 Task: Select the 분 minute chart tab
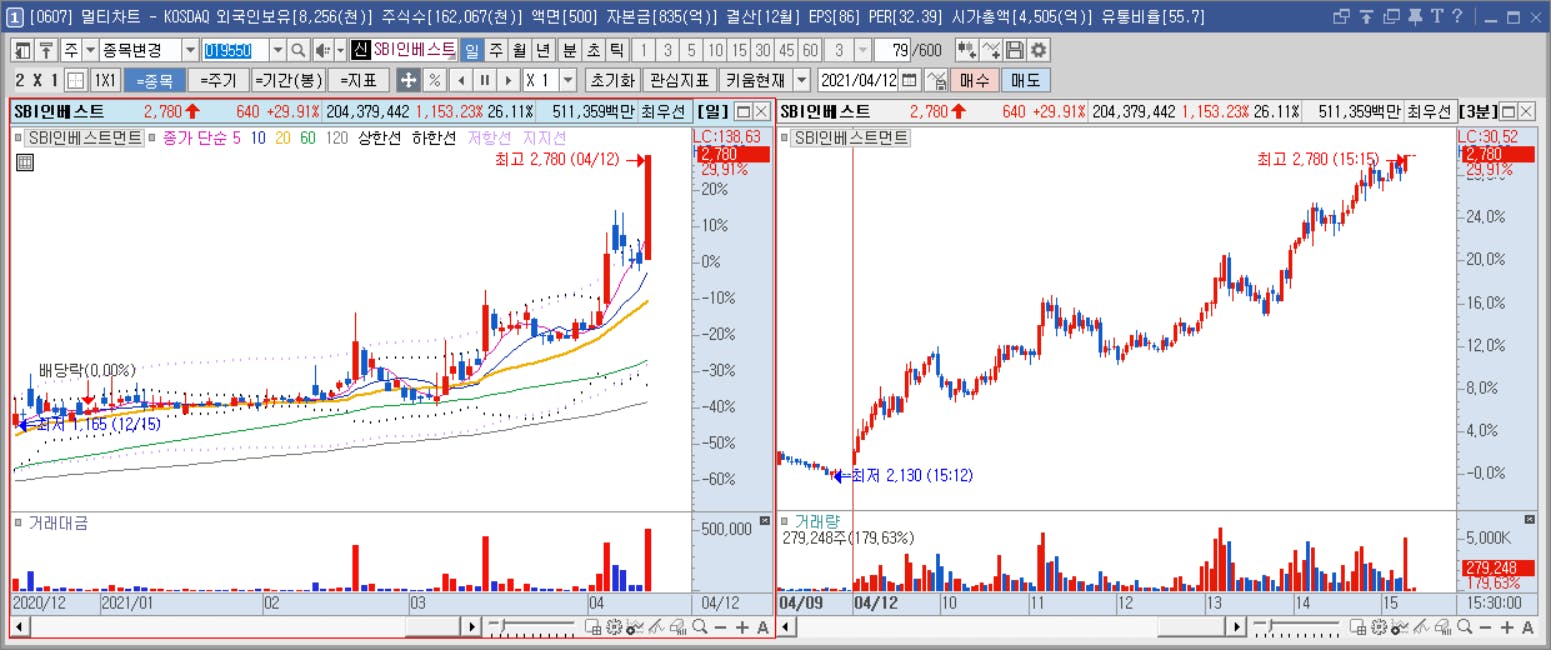point(569,50)
